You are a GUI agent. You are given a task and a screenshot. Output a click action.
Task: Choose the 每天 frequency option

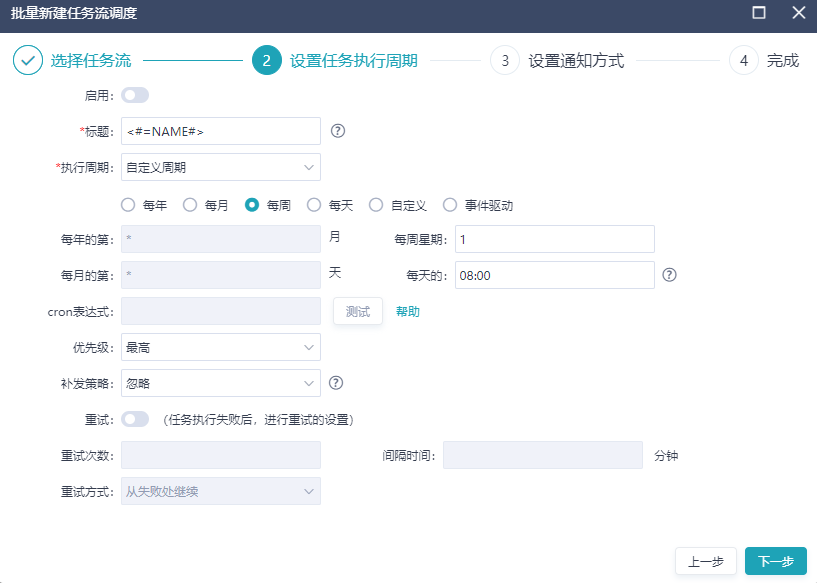314,204
